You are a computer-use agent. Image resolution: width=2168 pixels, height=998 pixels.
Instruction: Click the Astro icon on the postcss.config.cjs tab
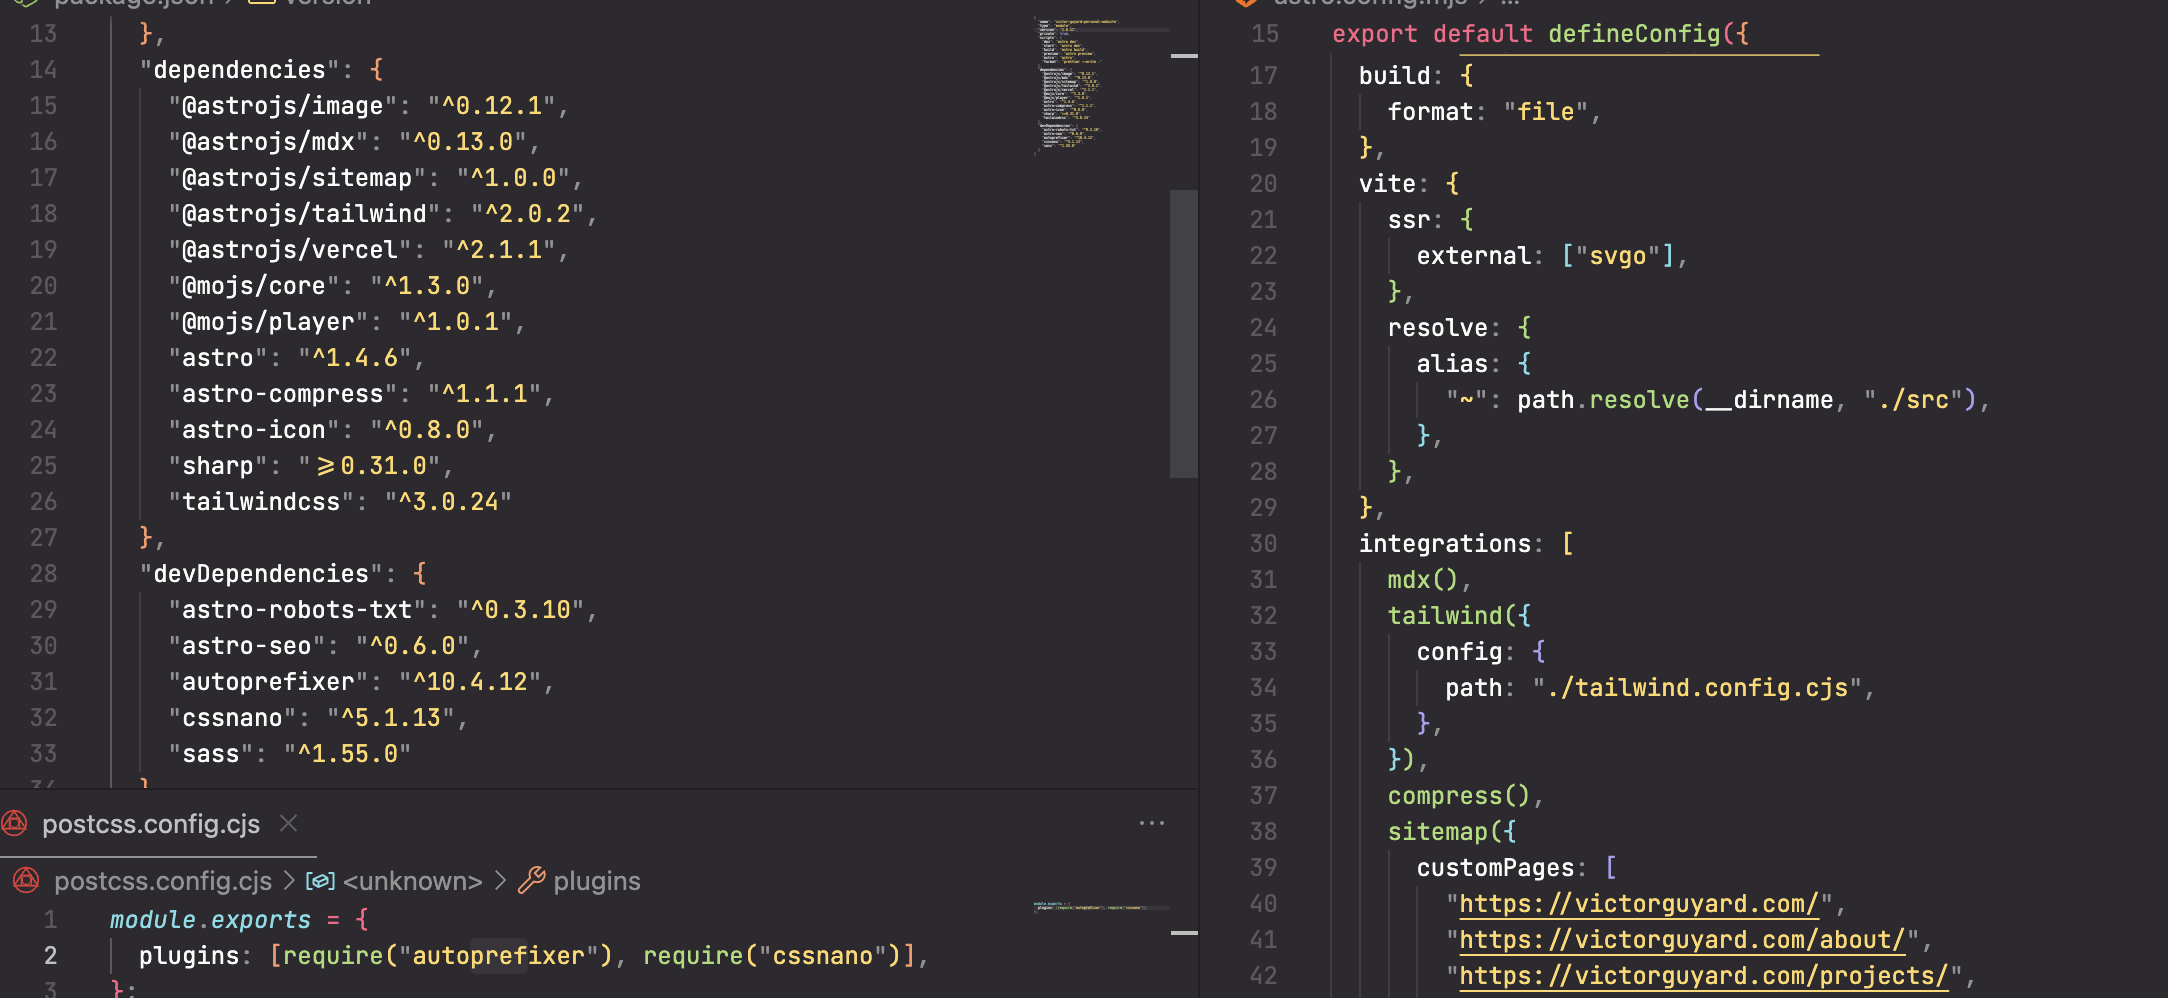tap(14, 823)
